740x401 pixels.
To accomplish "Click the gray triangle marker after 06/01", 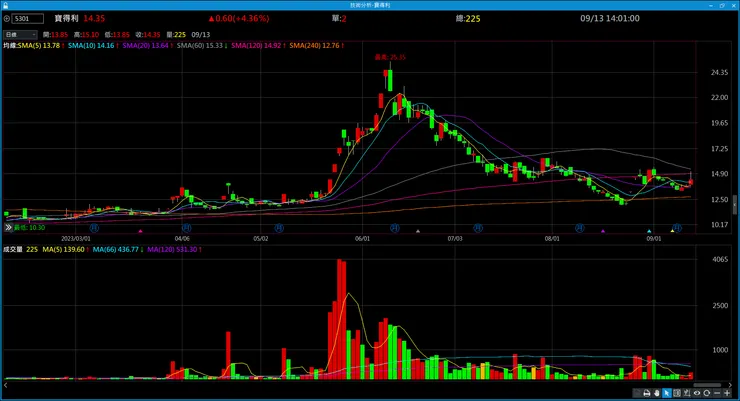I will pos(418,231).
